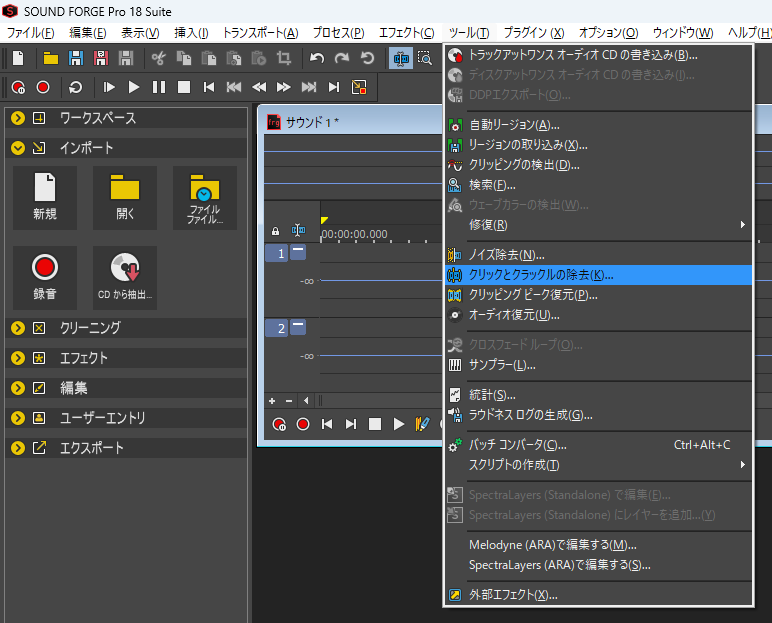Expand the ユーザーエントリ section
This screenshot has width=772, height=623.
tap(18, 418)
